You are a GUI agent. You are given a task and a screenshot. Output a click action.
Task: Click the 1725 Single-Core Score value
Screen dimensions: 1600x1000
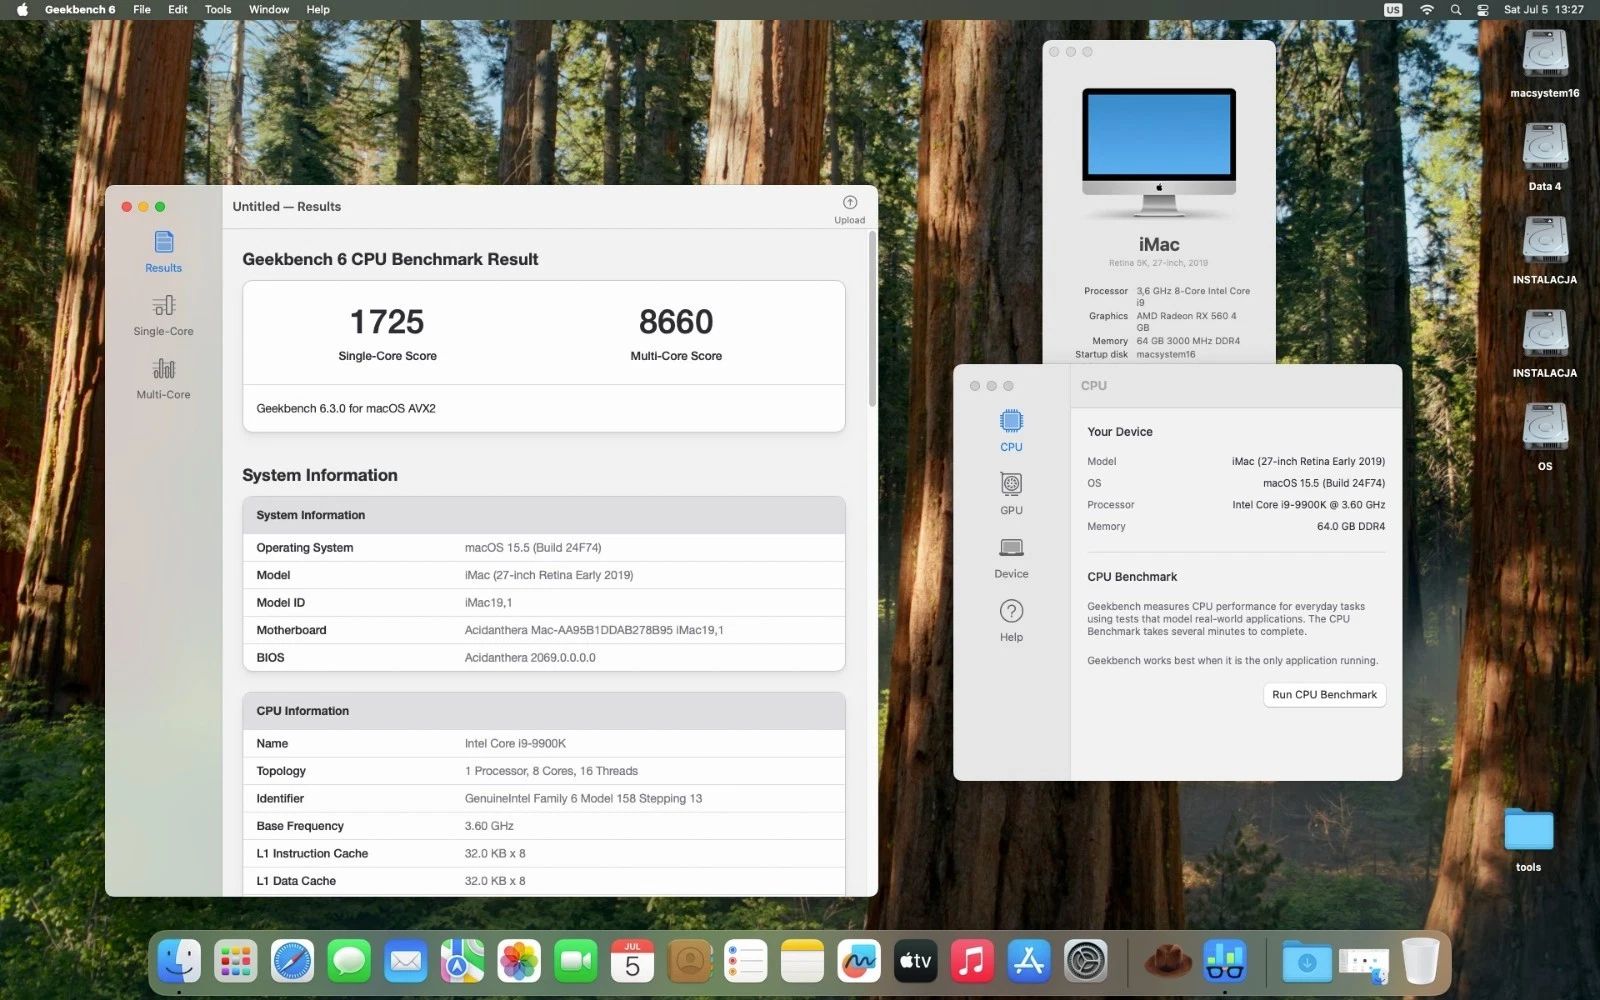pos(387,322)
